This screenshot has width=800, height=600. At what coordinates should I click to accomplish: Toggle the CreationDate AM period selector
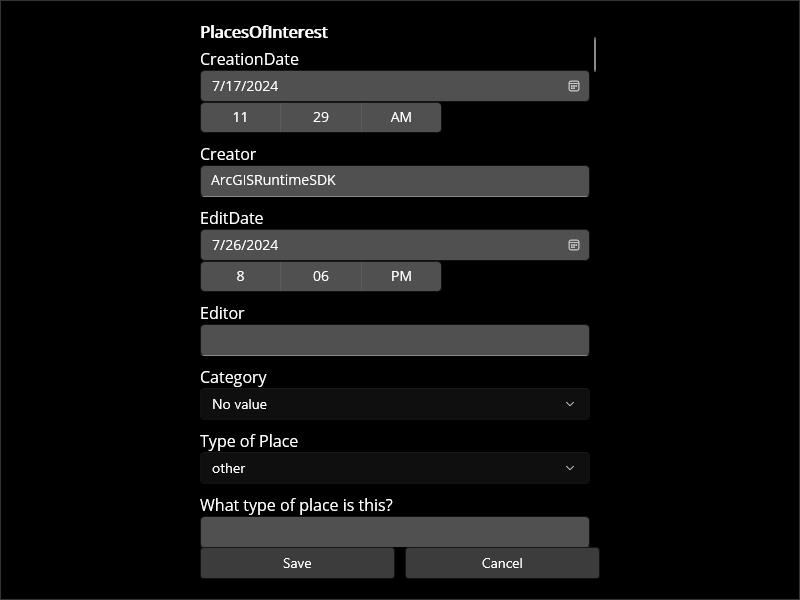[x=401, y=117]
